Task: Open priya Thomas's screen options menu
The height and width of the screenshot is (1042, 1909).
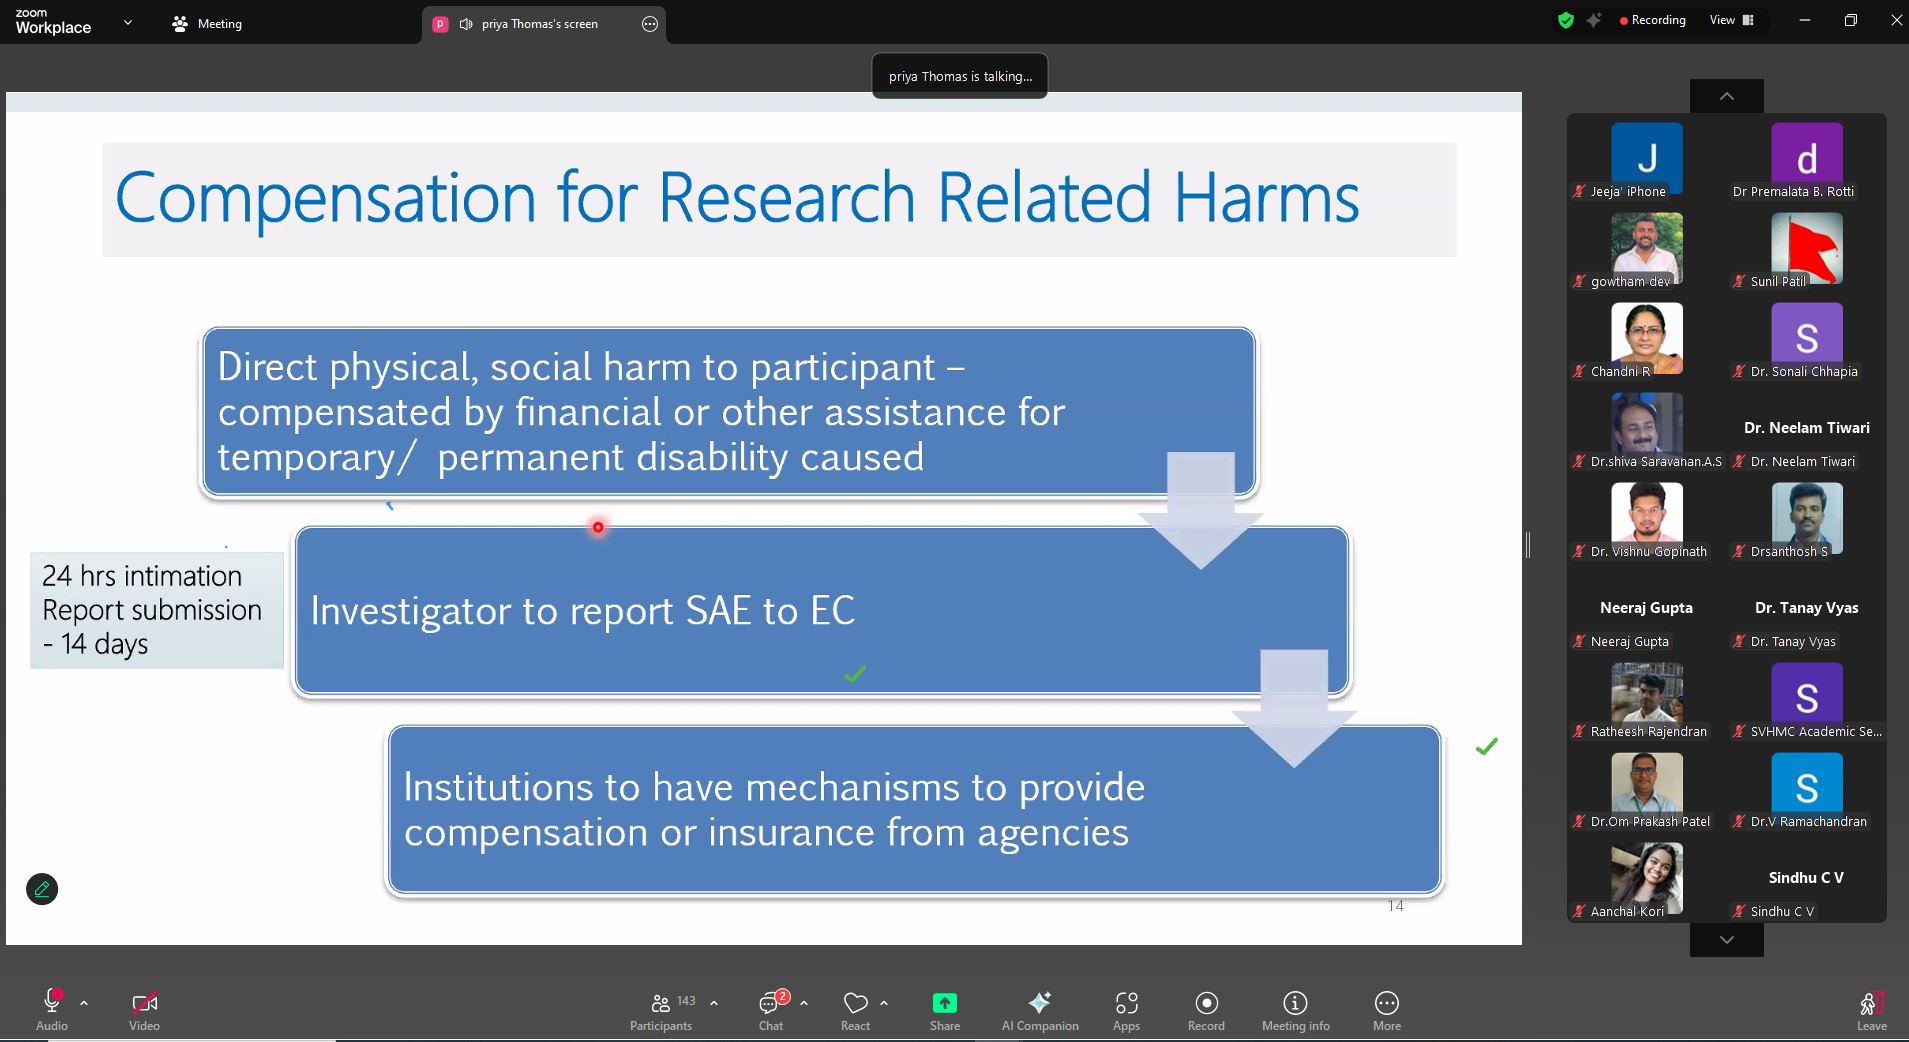Action: [x=650, y=24]
